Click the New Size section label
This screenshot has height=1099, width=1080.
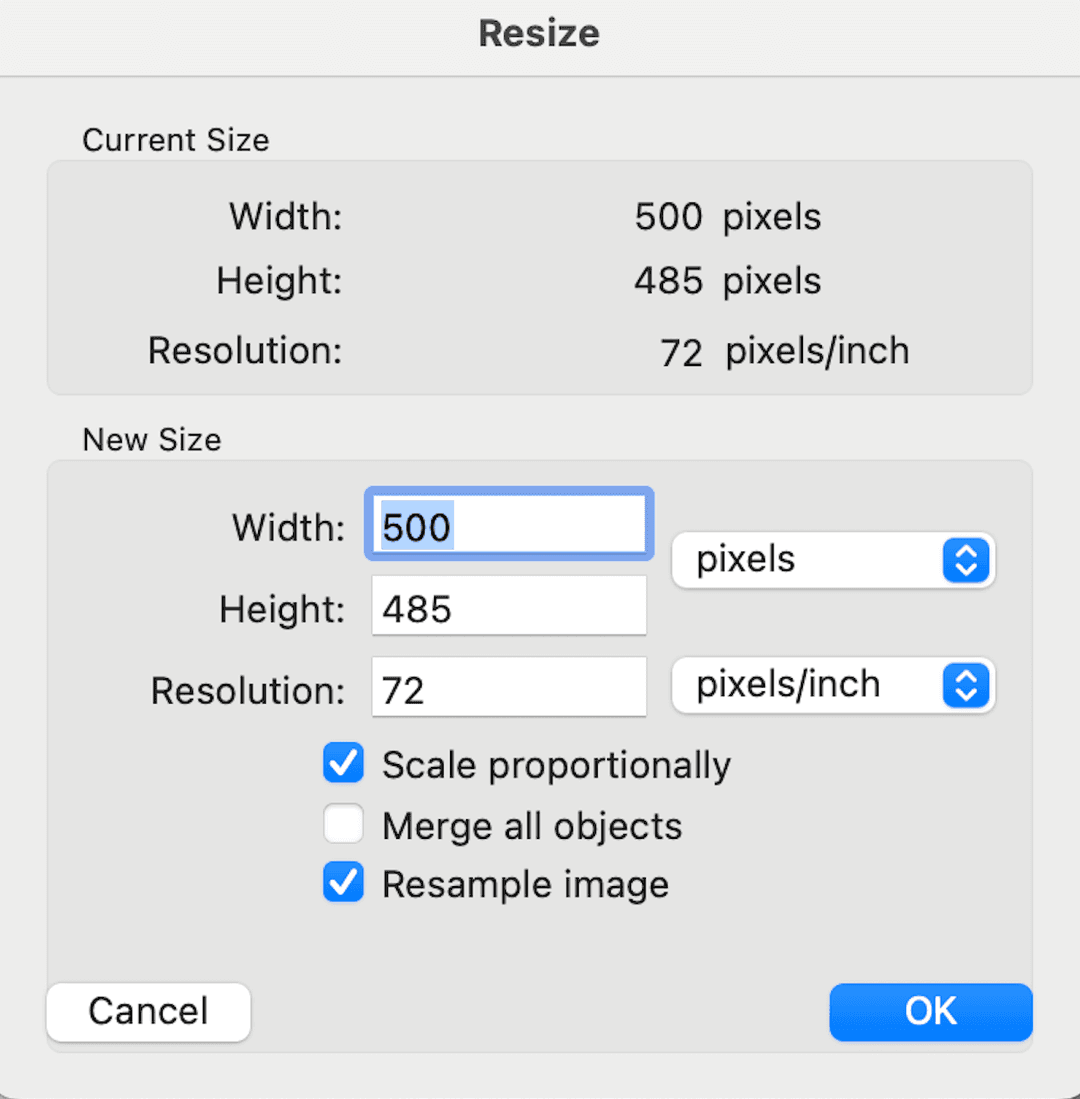[151, 440]
